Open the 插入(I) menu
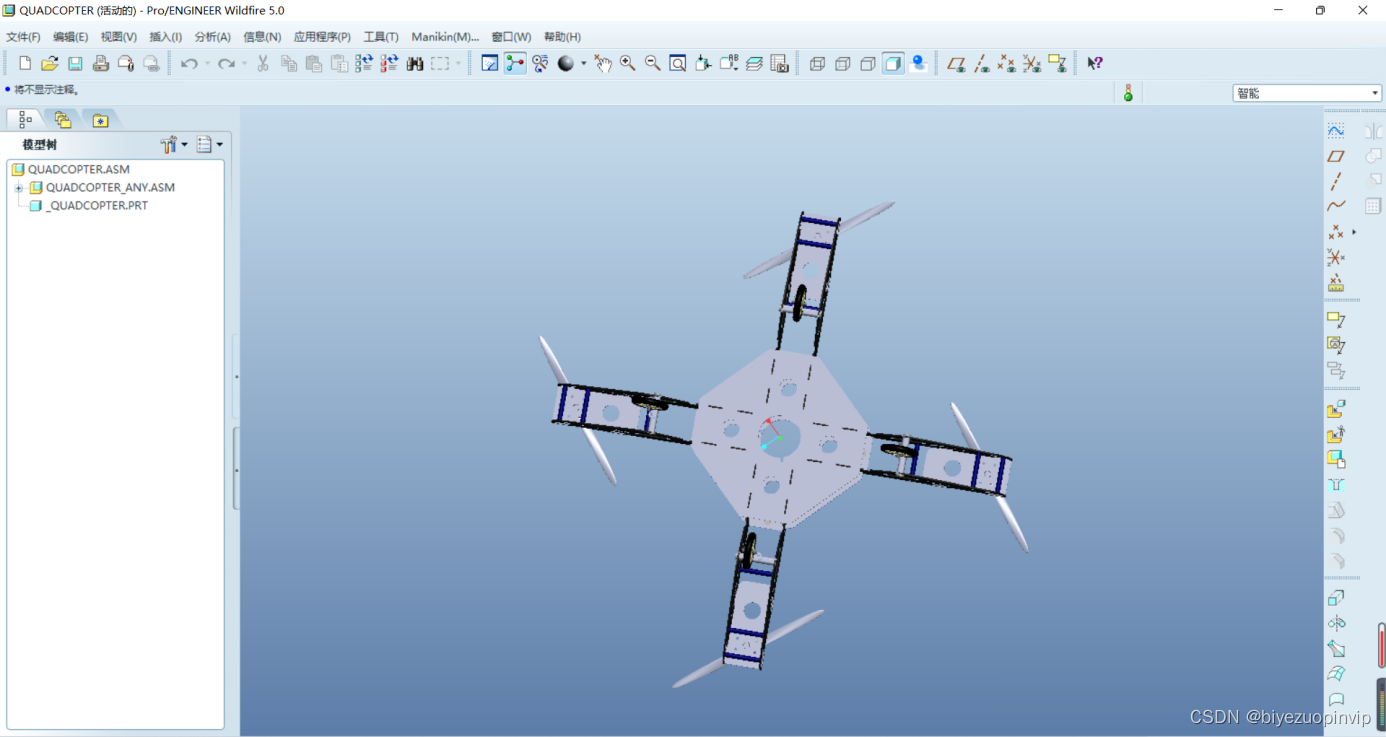The image size is (1386, 737). [165, 37]
